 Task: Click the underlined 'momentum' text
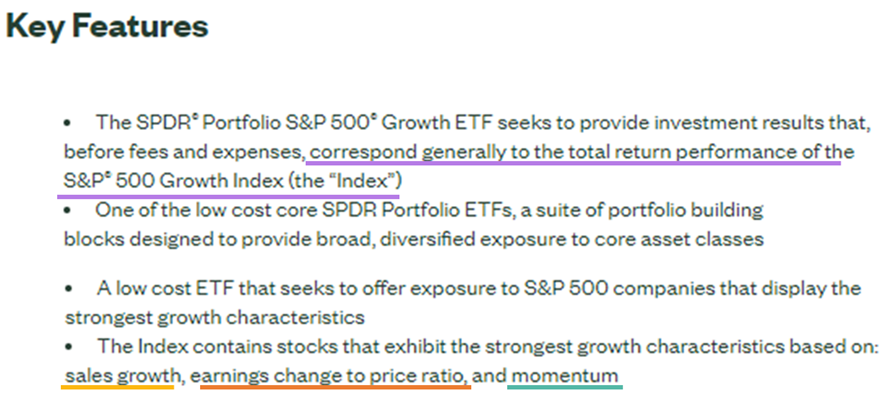pyautogui.click(x=564, y=375)
